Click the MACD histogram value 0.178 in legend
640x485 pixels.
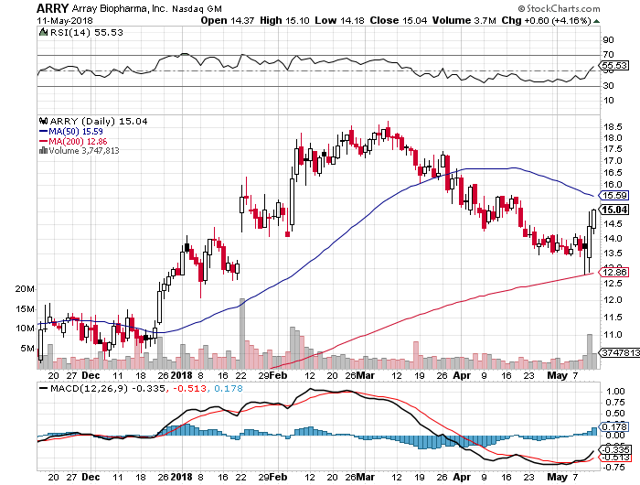[228, 388]
